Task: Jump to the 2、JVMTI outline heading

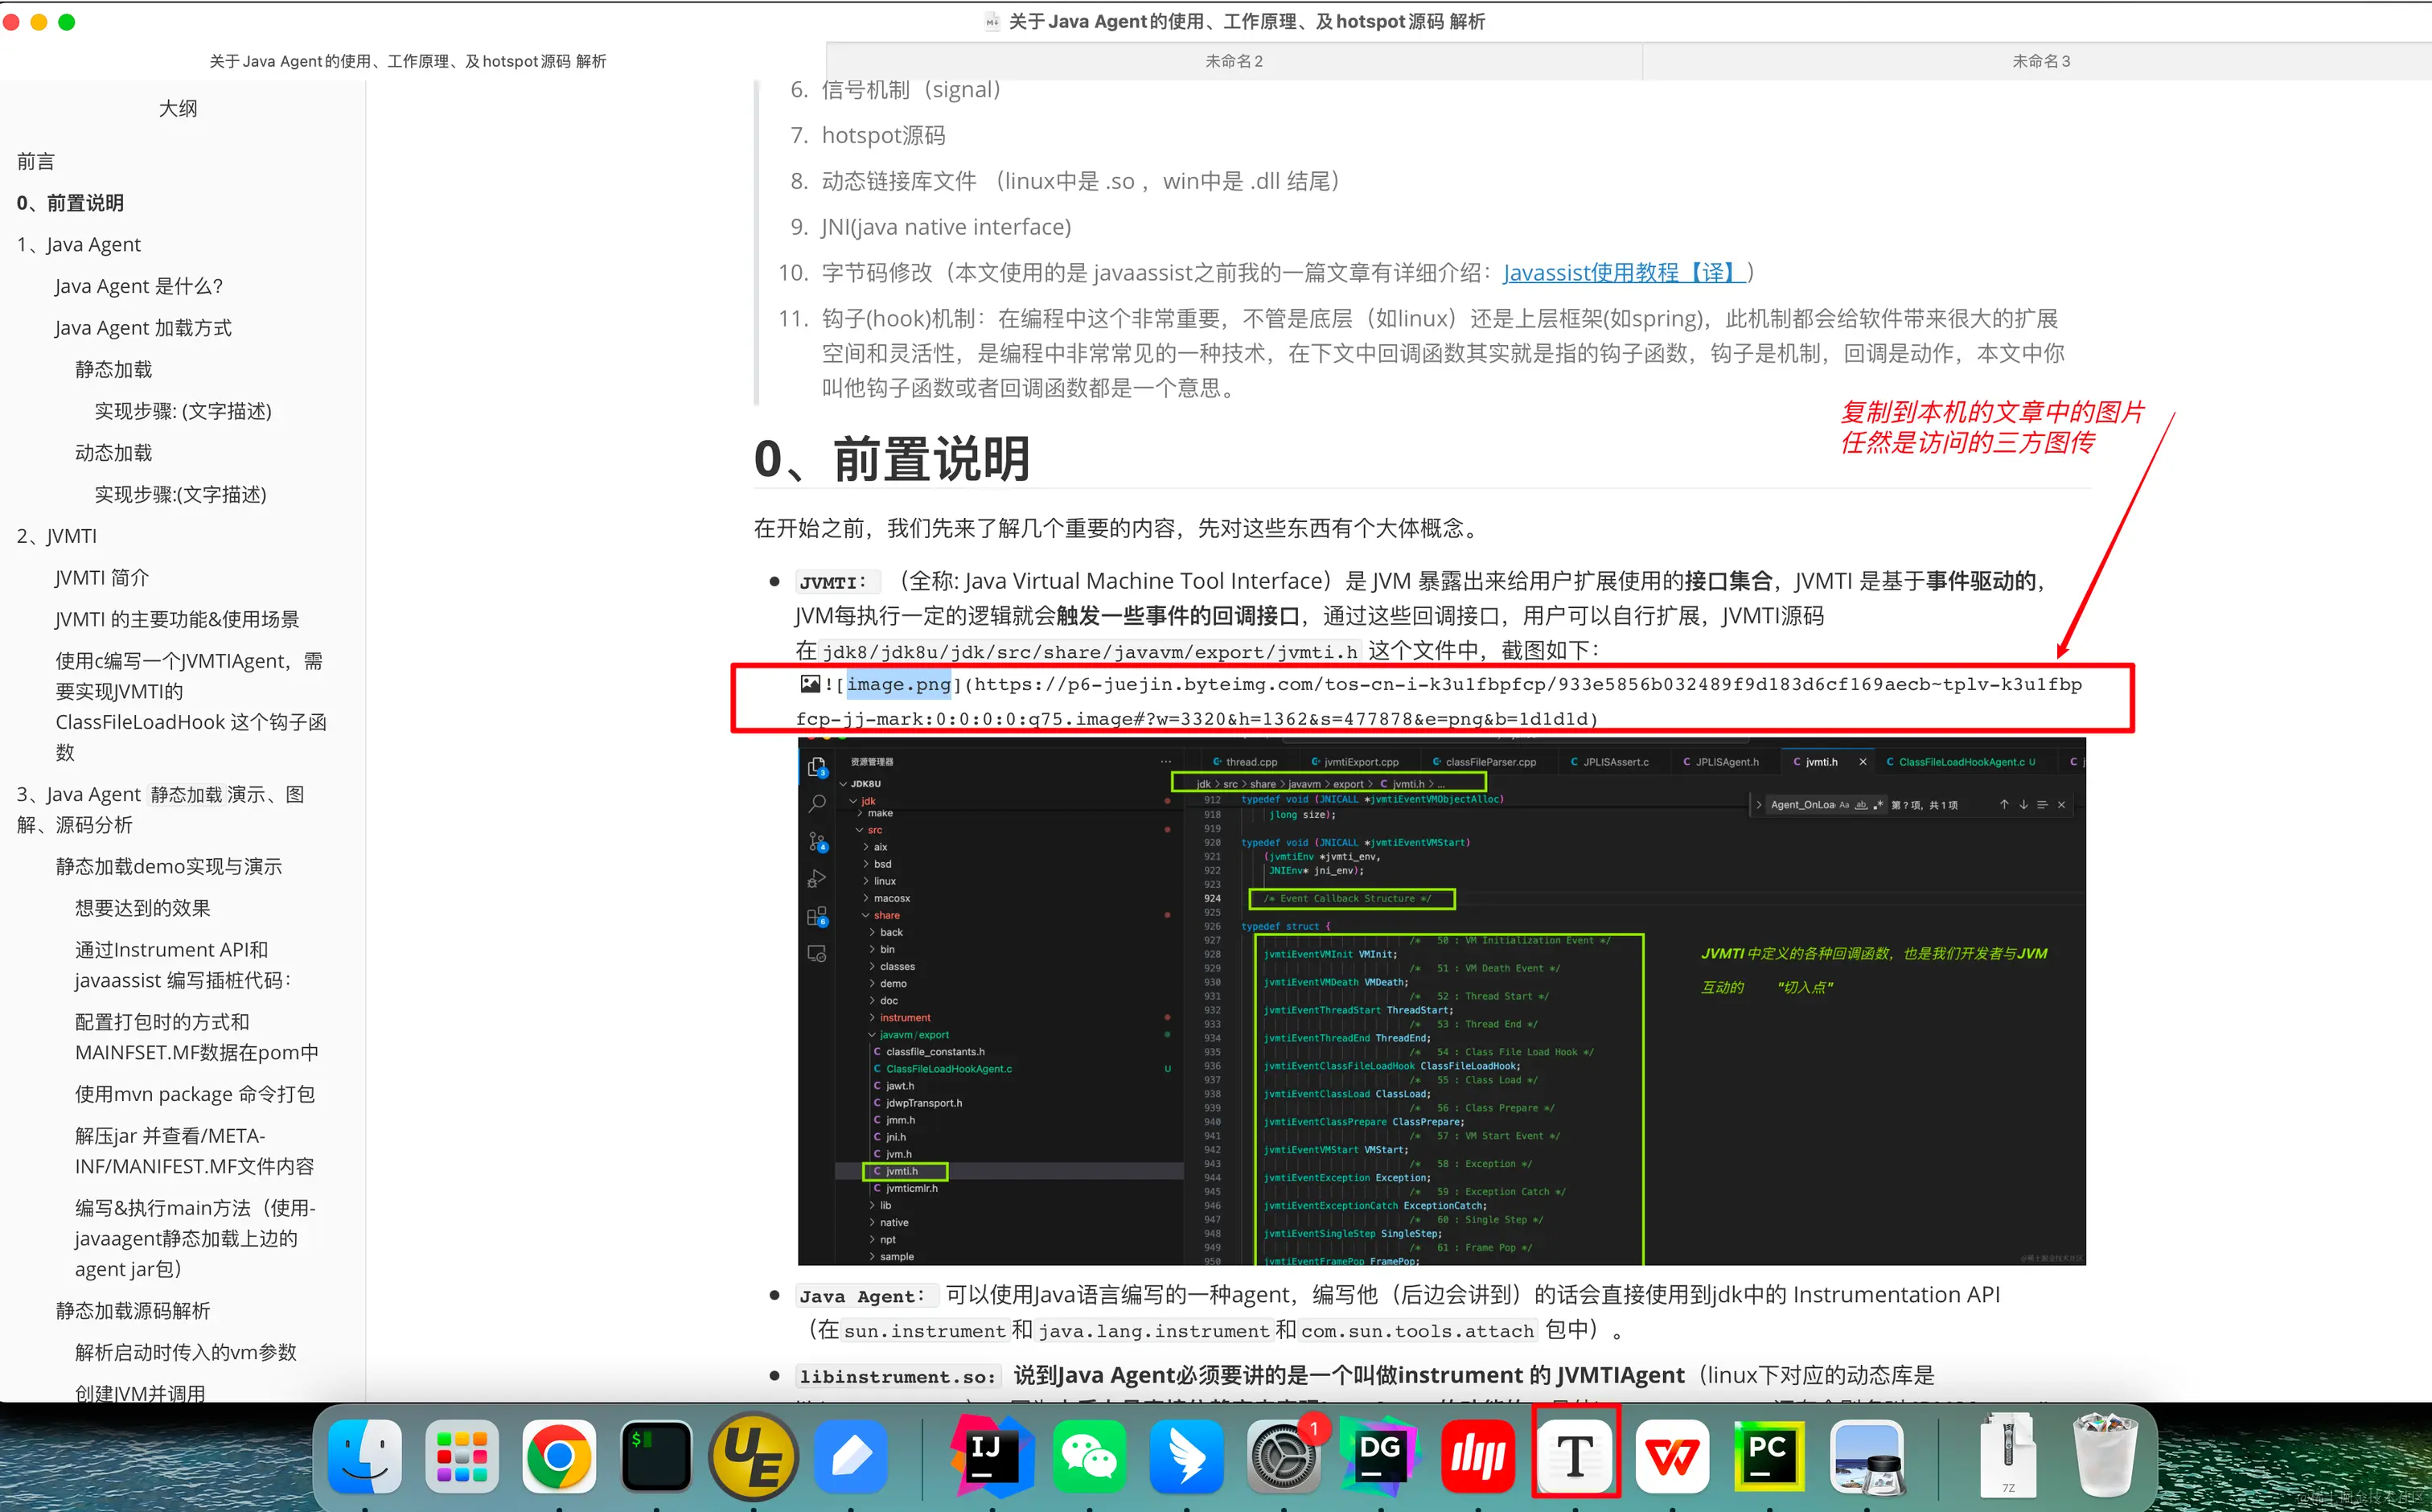Action: pyautogui.click(x=57, y=536)
